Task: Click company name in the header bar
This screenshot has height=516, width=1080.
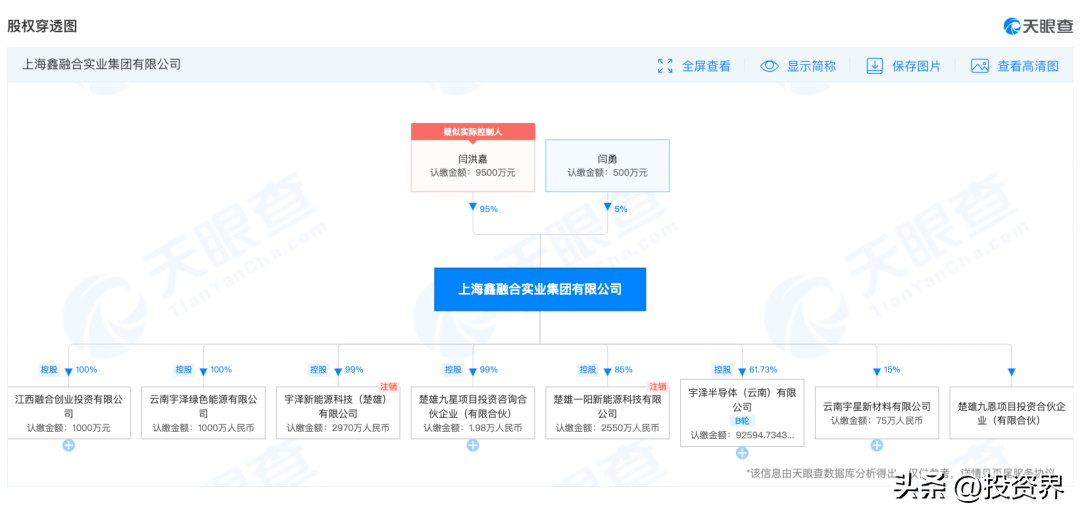Action: pyautogui.click(x=101, y=65)
